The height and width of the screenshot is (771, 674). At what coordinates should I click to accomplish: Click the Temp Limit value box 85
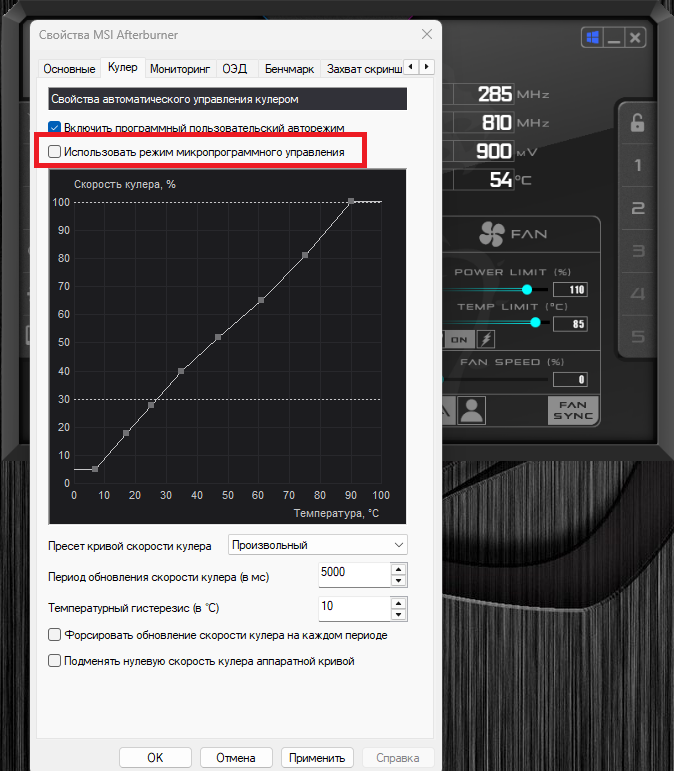coord(570,324)
